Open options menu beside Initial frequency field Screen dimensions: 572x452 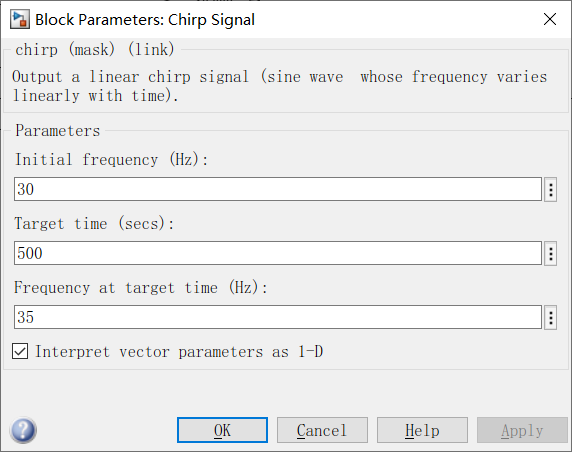pyautogui.click(x=550, y=189)
